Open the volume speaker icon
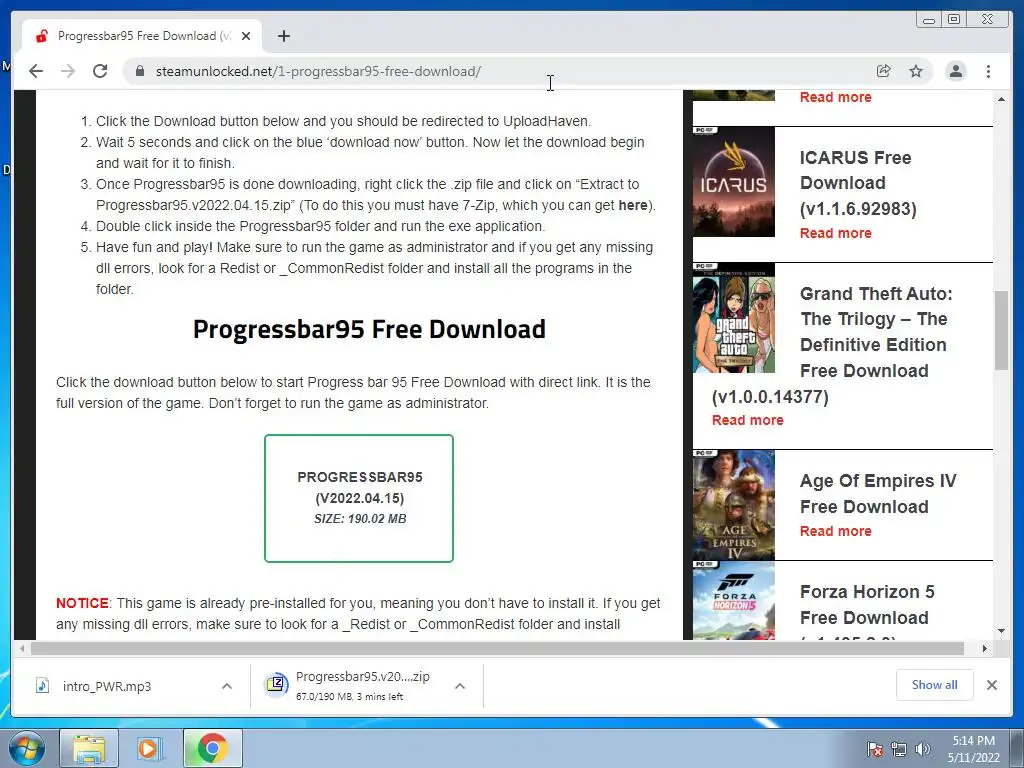The height and width of the screenshot is (768, 1024). pos(923,749)
